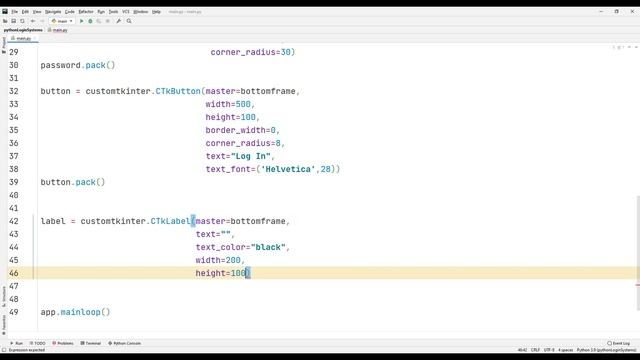The width and height of the screenshot is (640, 360).
Task: Open the Run menu
Action: tap(101, 12)
